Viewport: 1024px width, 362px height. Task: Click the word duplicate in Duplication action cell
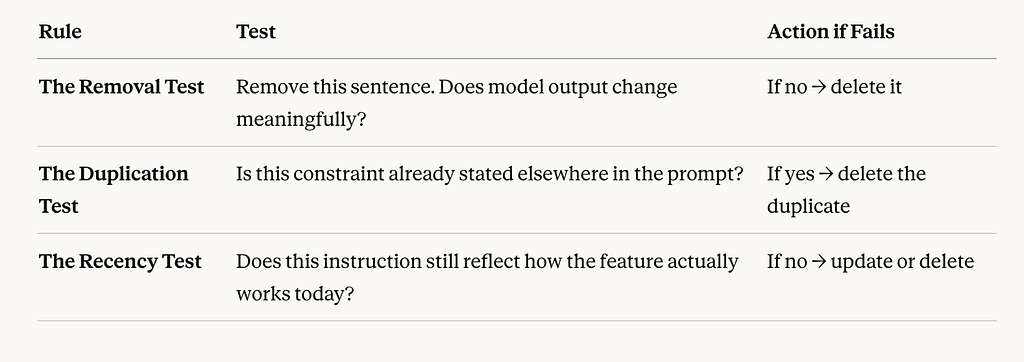click(808, 206)
